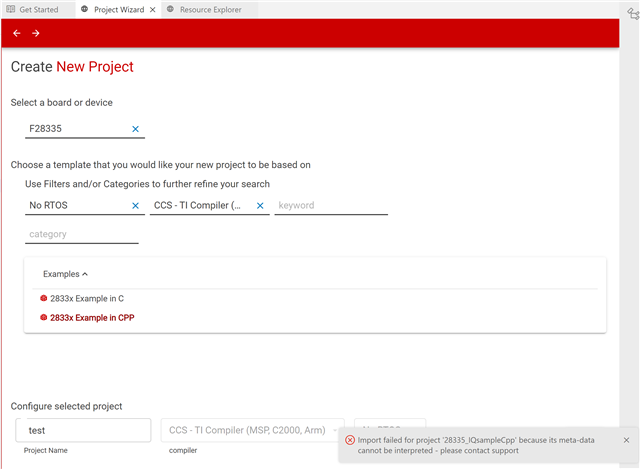The image size is (640, 469).
Task: Click the Project Name field containing test
Action: tap(83, 430)
